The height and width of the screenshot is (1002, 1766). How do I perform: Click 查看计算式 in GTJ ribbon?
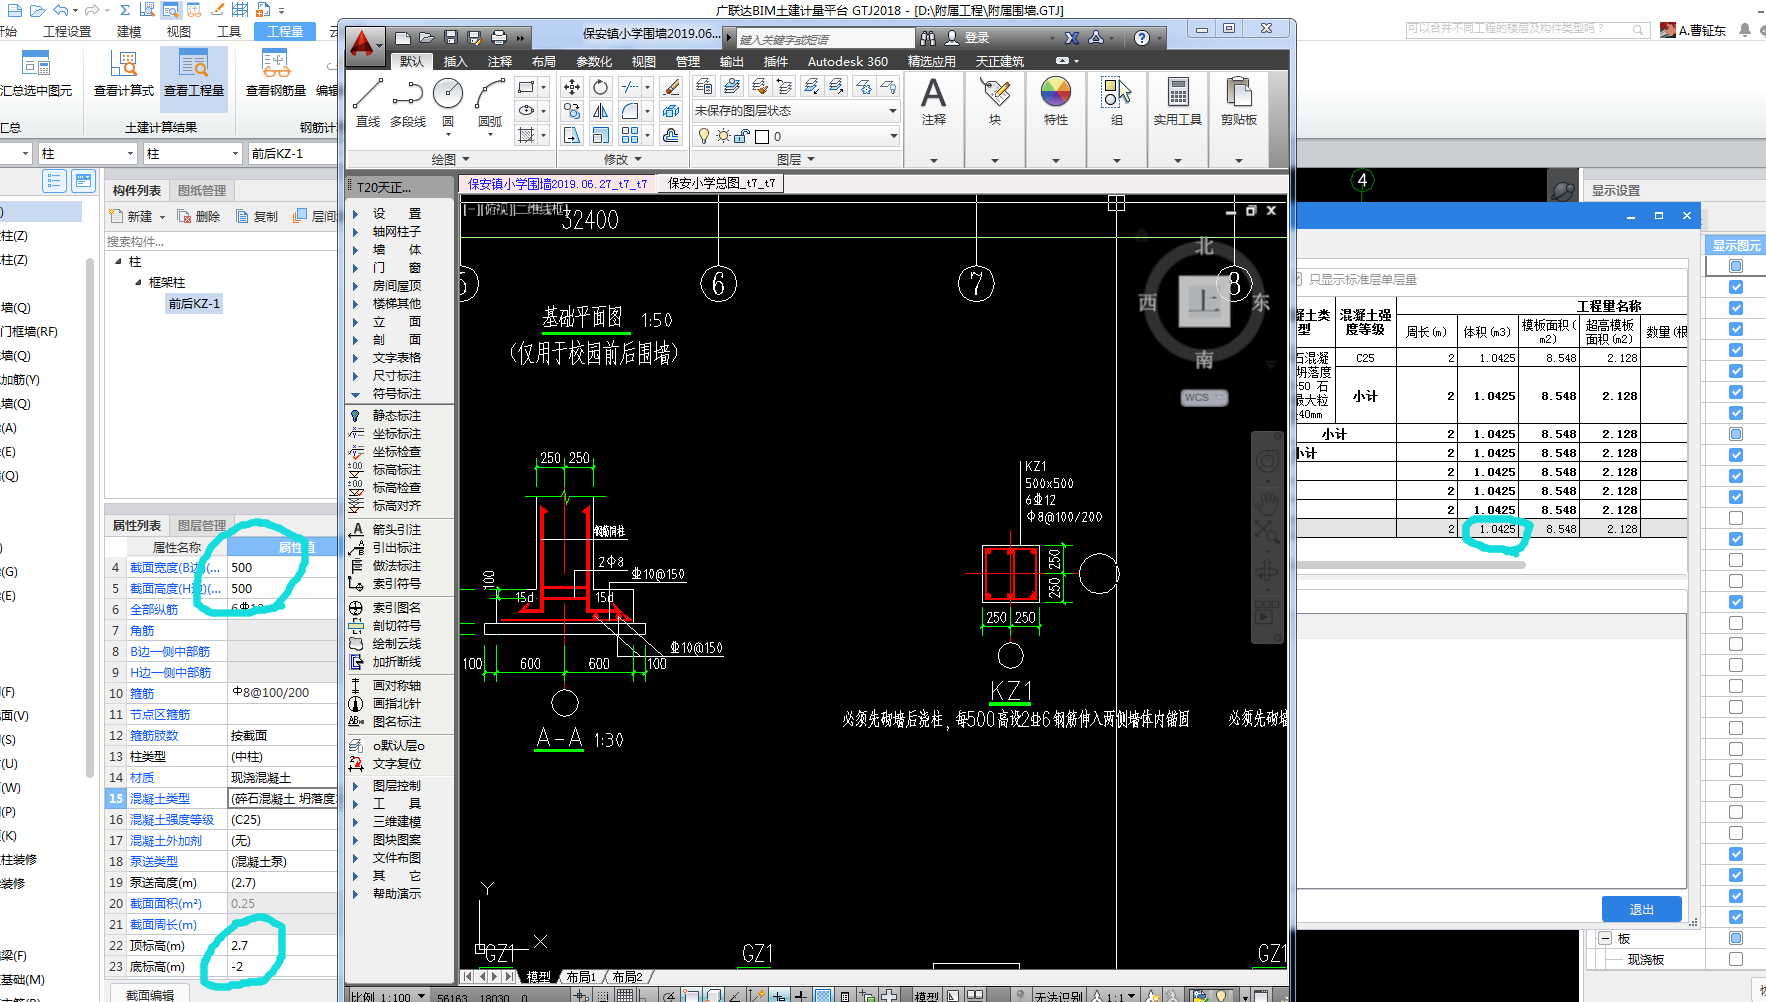pyautogui.click(x=124, y=74)
